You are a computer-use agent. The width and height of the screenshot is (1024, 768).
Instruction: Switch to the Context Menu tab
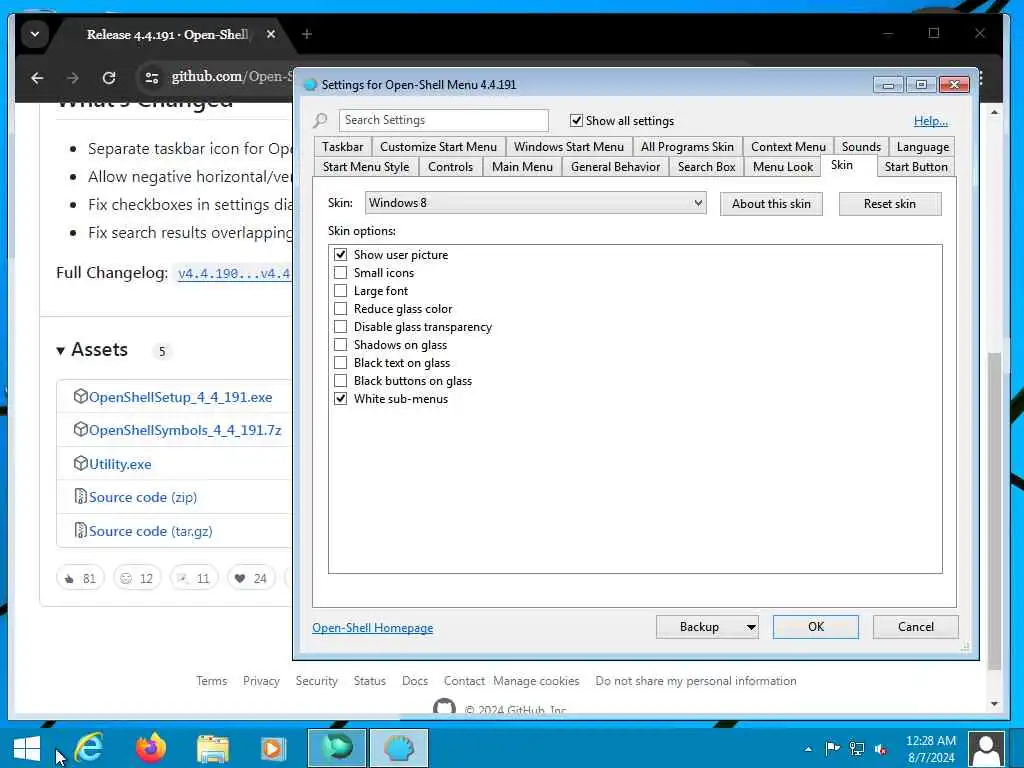(x=788, y=146)
